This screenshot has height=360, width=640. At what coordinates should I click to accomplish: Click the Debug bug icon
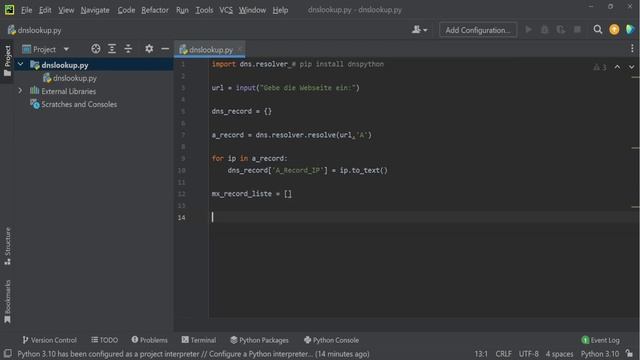tap(544, 29)
